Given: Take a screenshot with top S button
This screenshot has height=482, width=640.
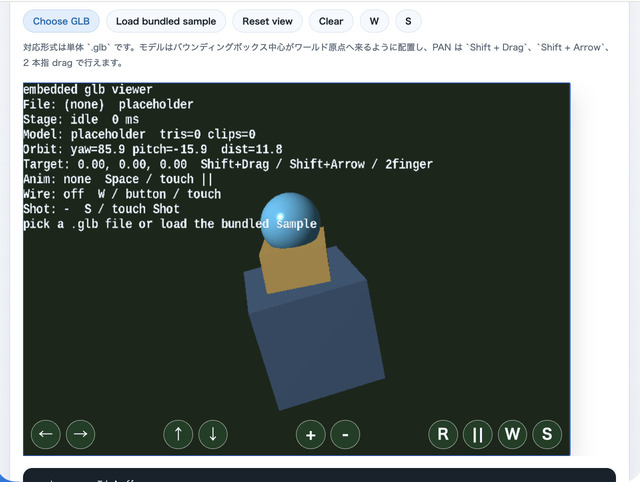Looking at the screenshot, I should [x=408, y=21].
